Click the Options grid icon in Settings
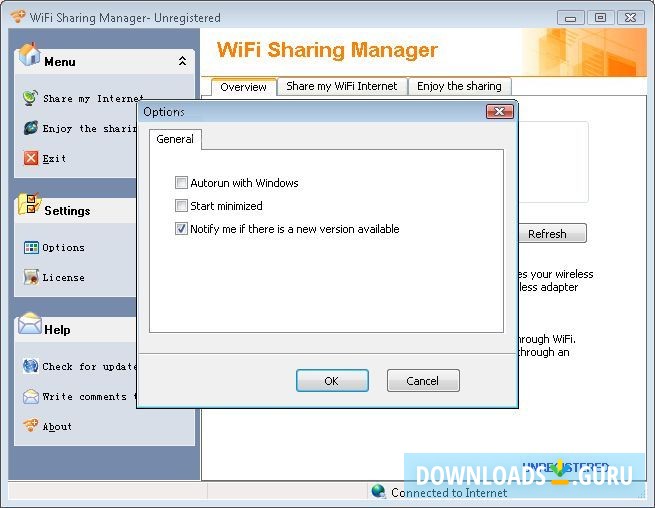655x508 pixels. (31, 247)
